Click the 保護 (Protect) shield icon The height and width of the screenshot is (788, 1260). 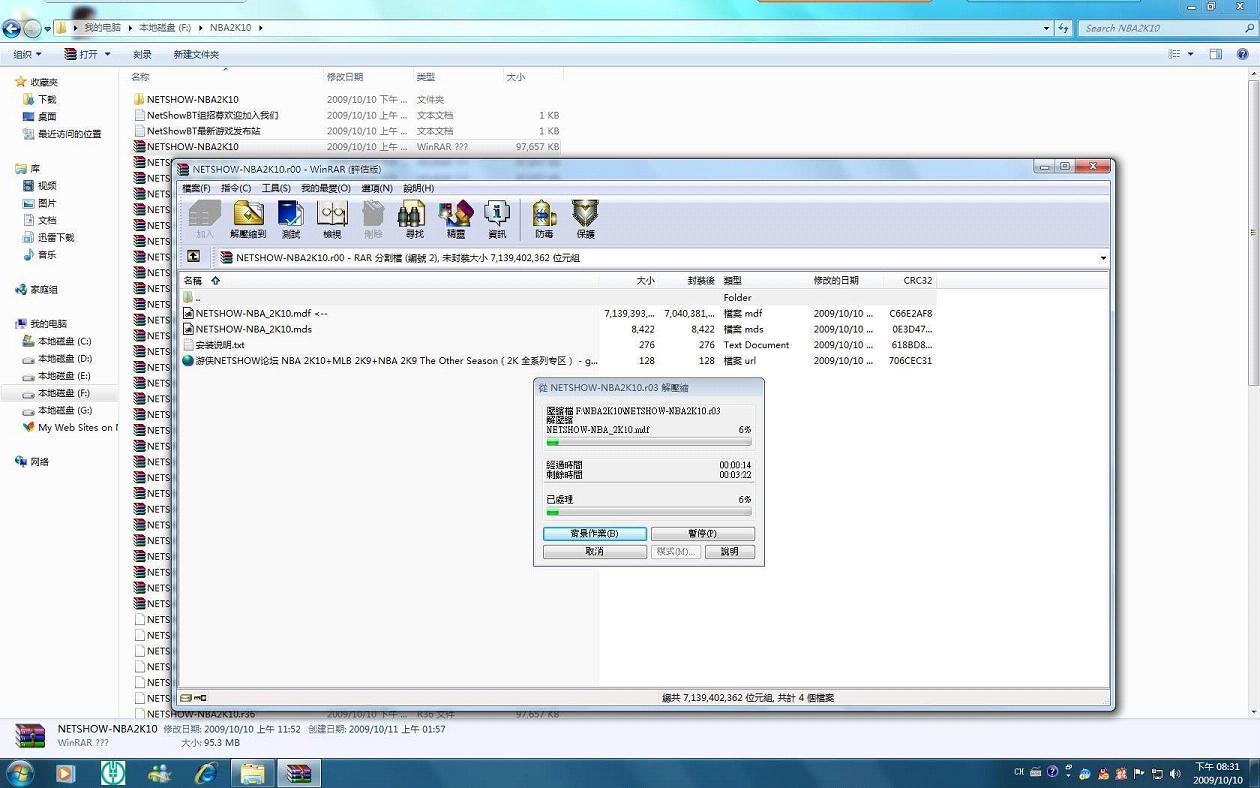point(585,220)
